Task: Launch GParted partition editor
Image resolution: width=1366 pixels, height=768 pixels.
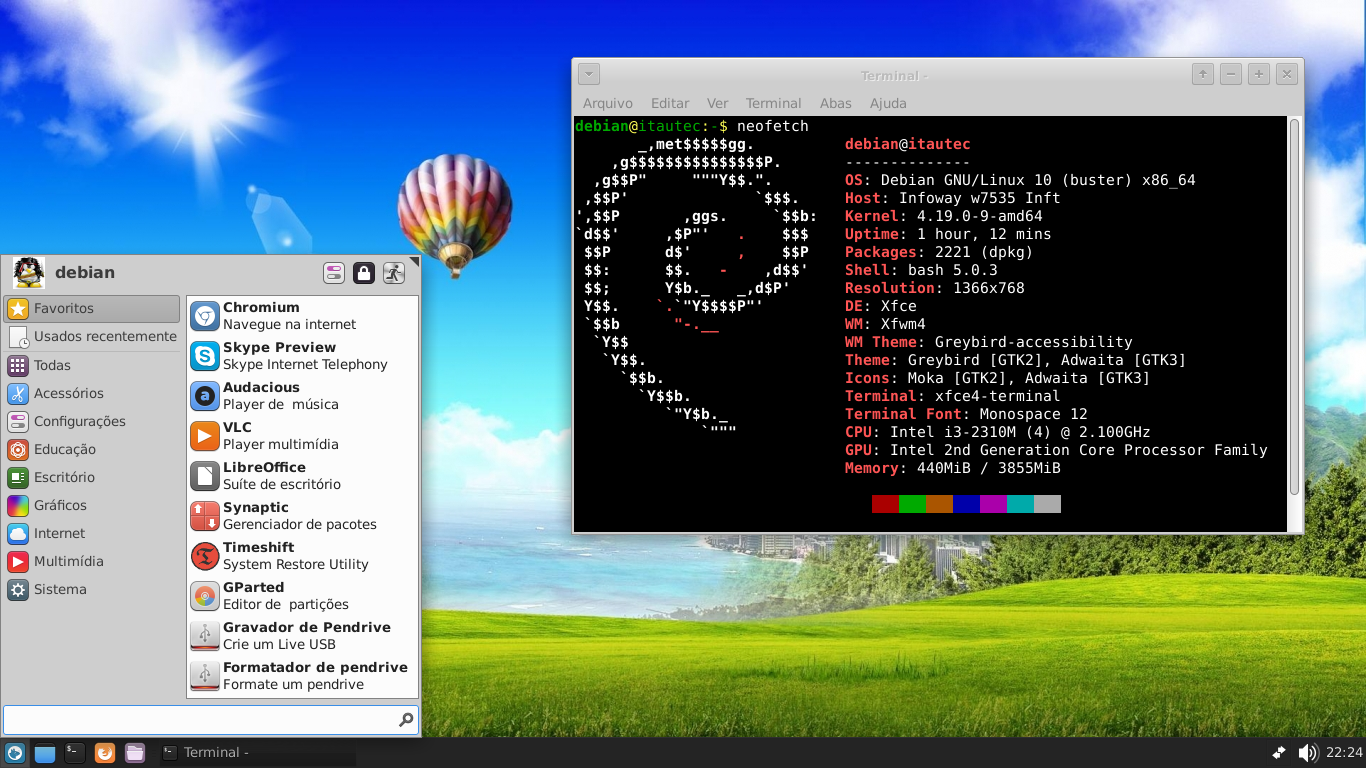Action: (302, 596)
